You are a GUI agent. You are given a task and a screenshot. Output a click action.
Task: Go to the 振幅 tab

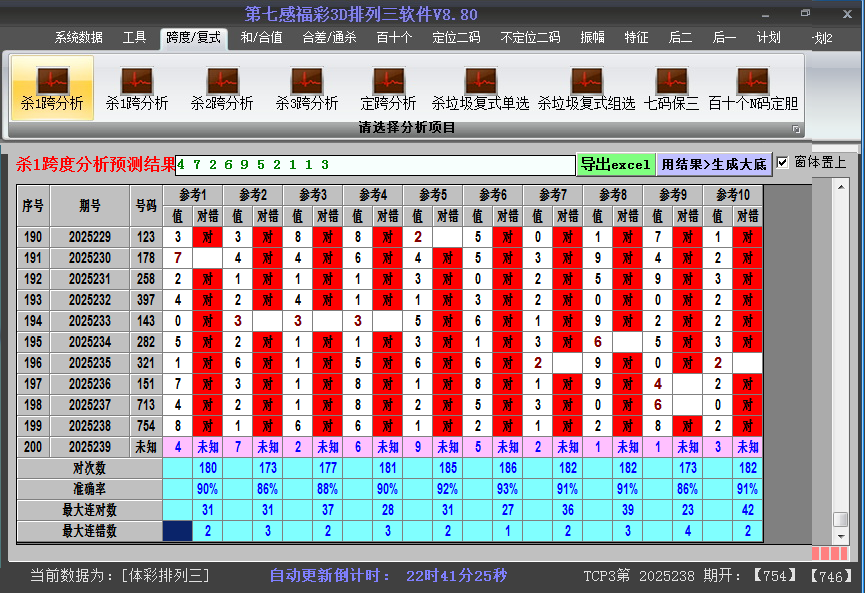(593, 38)
